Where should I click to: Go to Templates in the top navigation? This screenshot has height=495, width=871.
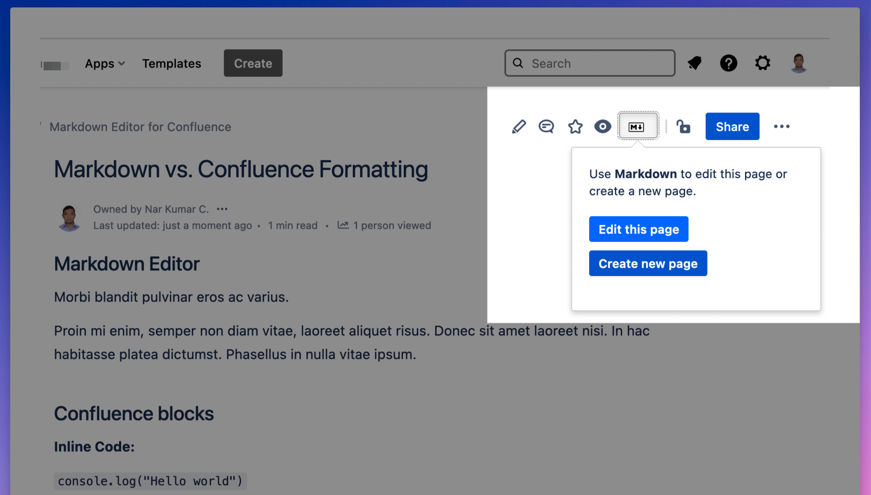(x=171, y=63)
